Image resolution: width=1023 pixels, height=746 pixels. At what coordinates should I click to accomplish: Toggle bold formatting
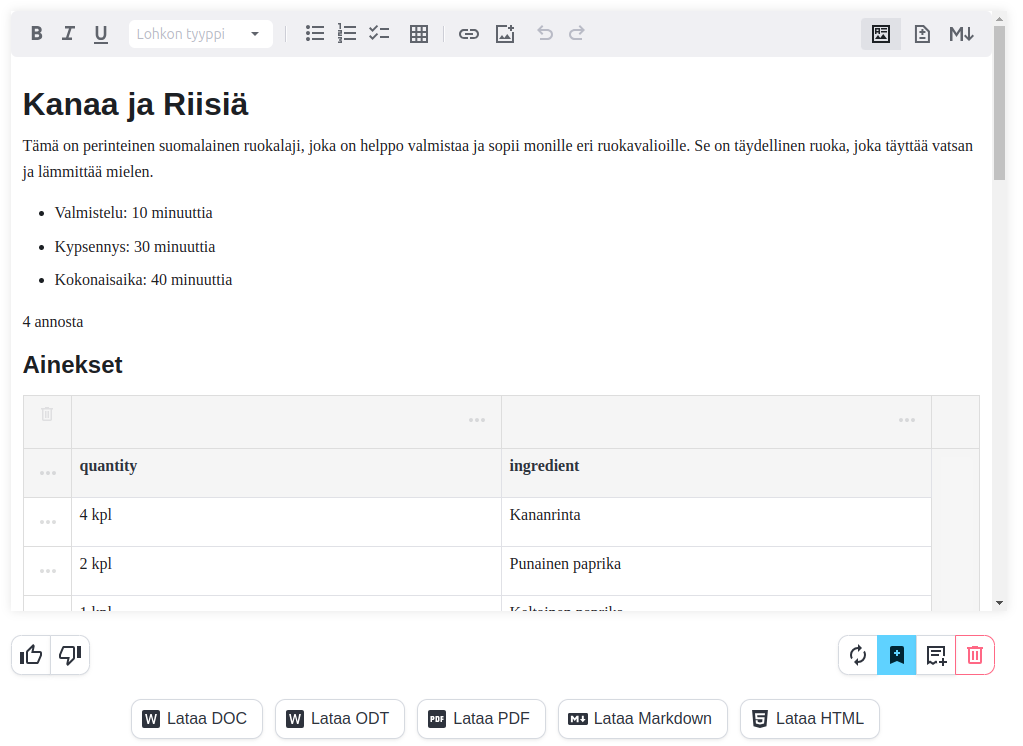point(37,33)
